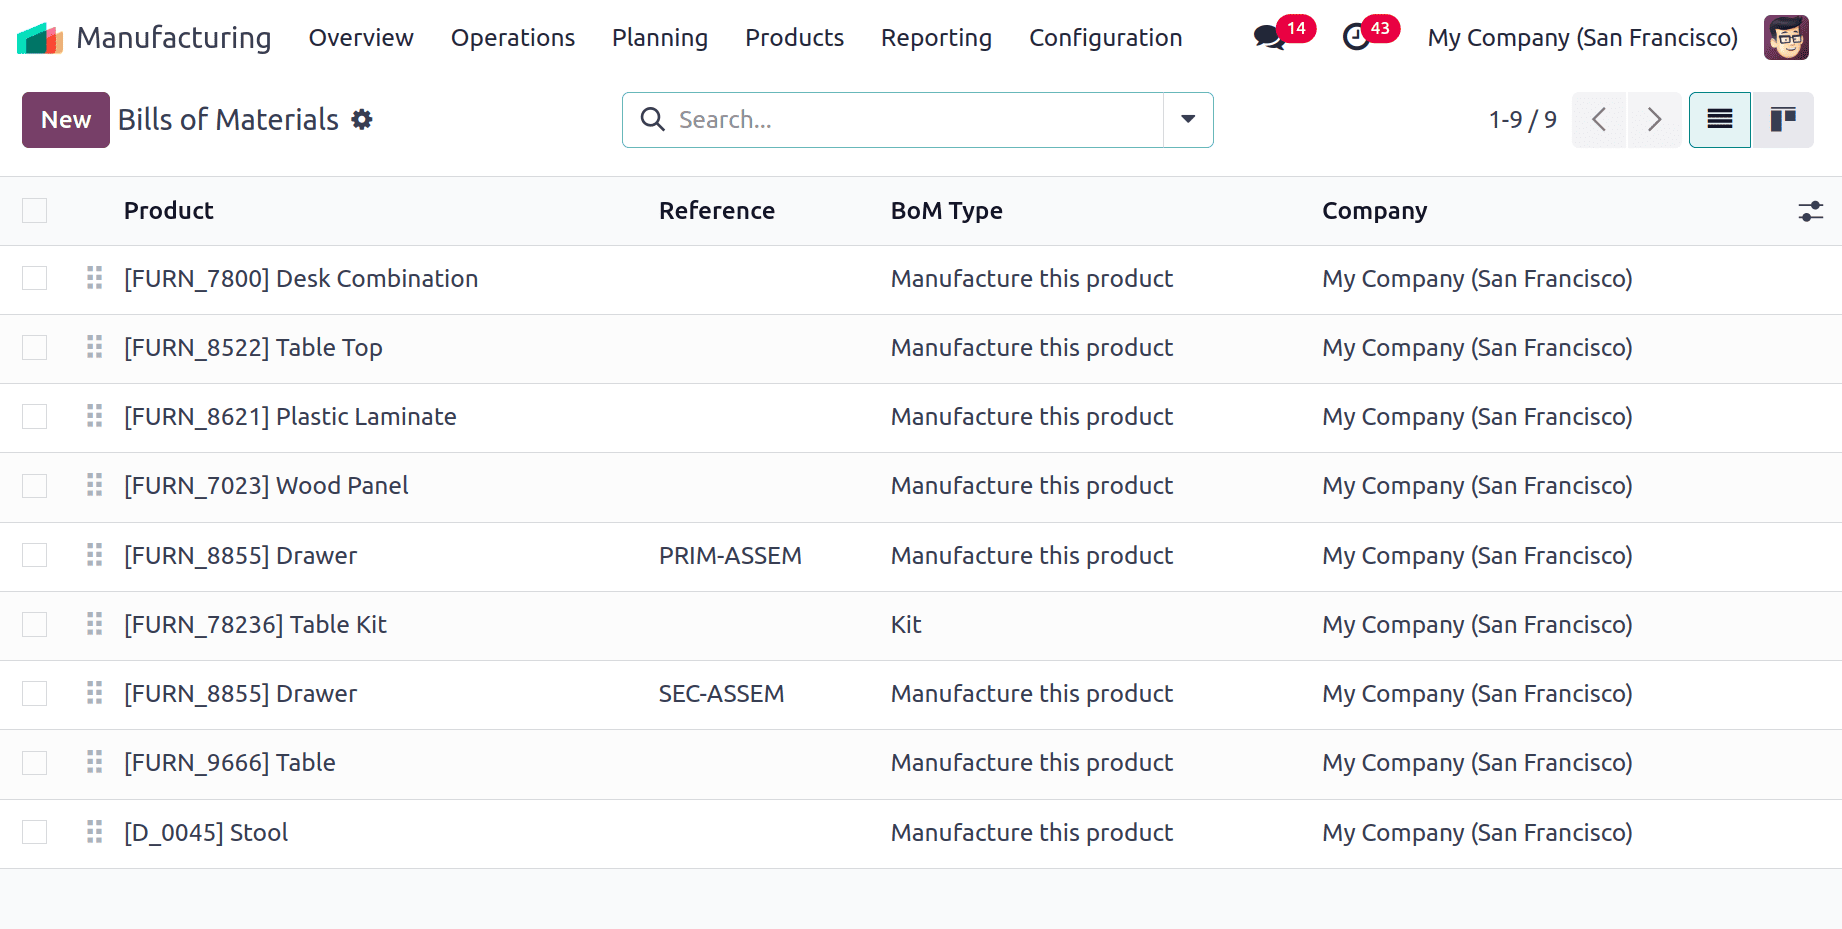Select the SEC-ASSEM Drawer row checkbox
This screenshot has height=929, width=1842.
click(x=35, y=693)
